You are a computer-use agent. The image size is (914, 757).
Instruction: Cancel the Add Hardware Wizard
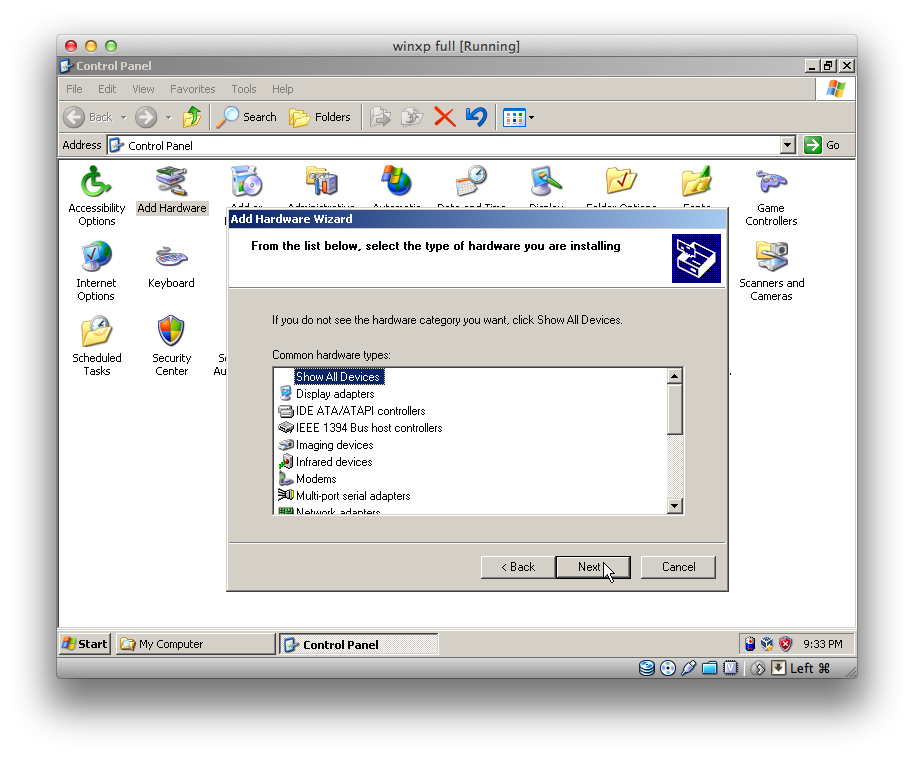(678, 567)
